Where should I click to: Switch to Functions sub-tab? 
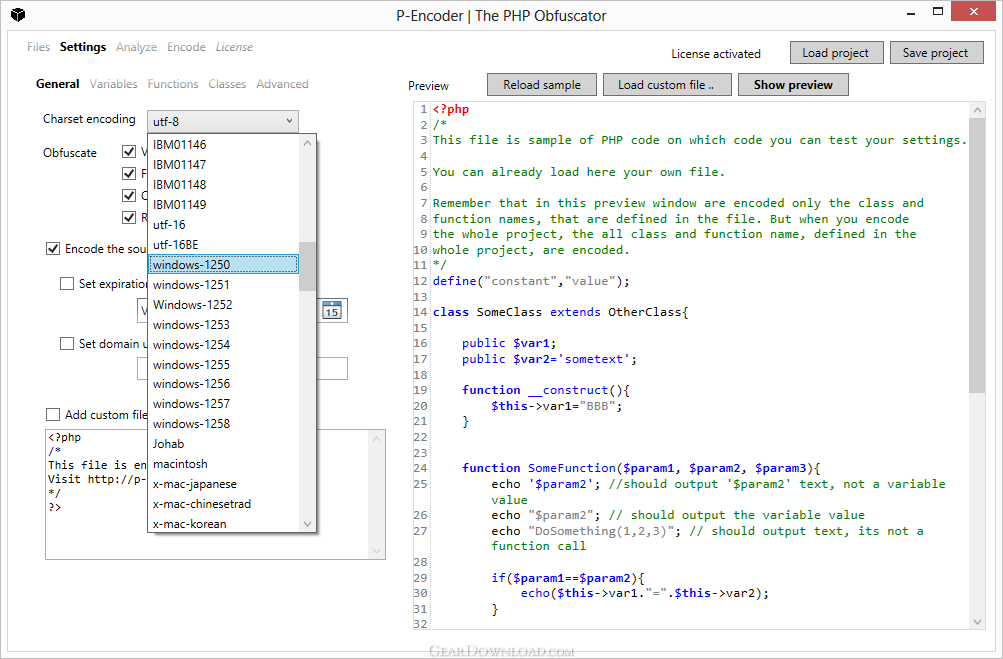(x=173, y=84)
